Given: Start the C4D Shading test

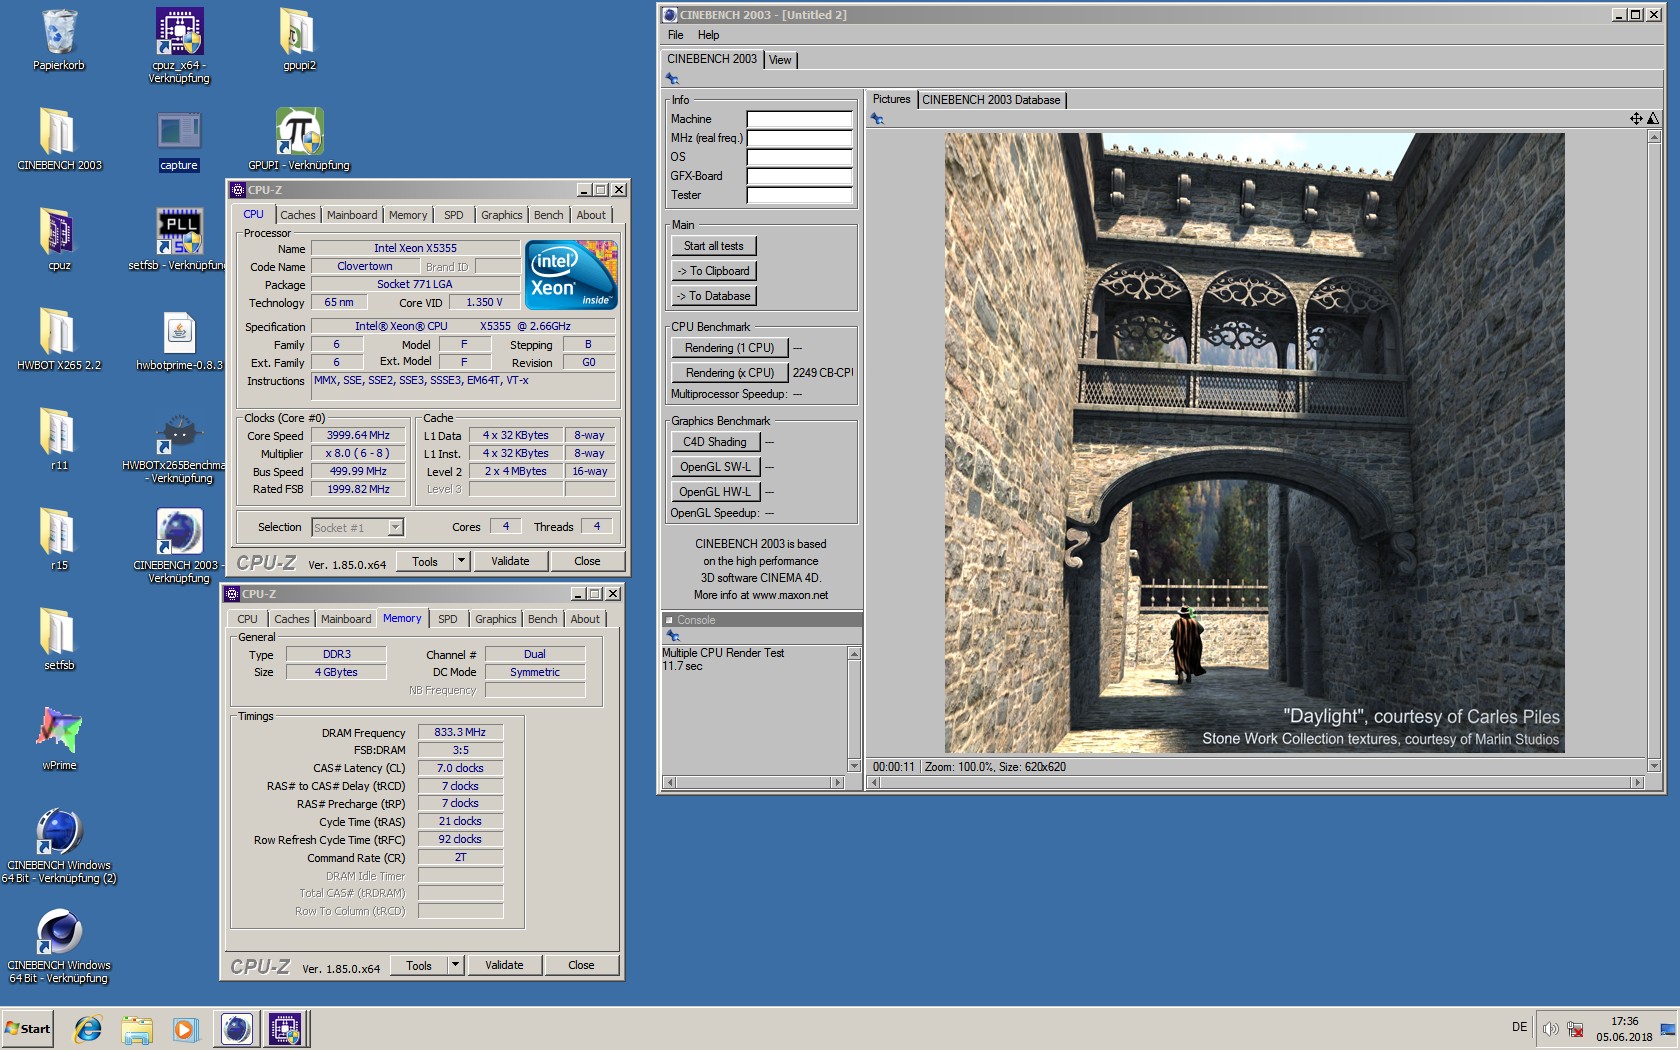Looking at the screenshot, I should tap(715, 442).
